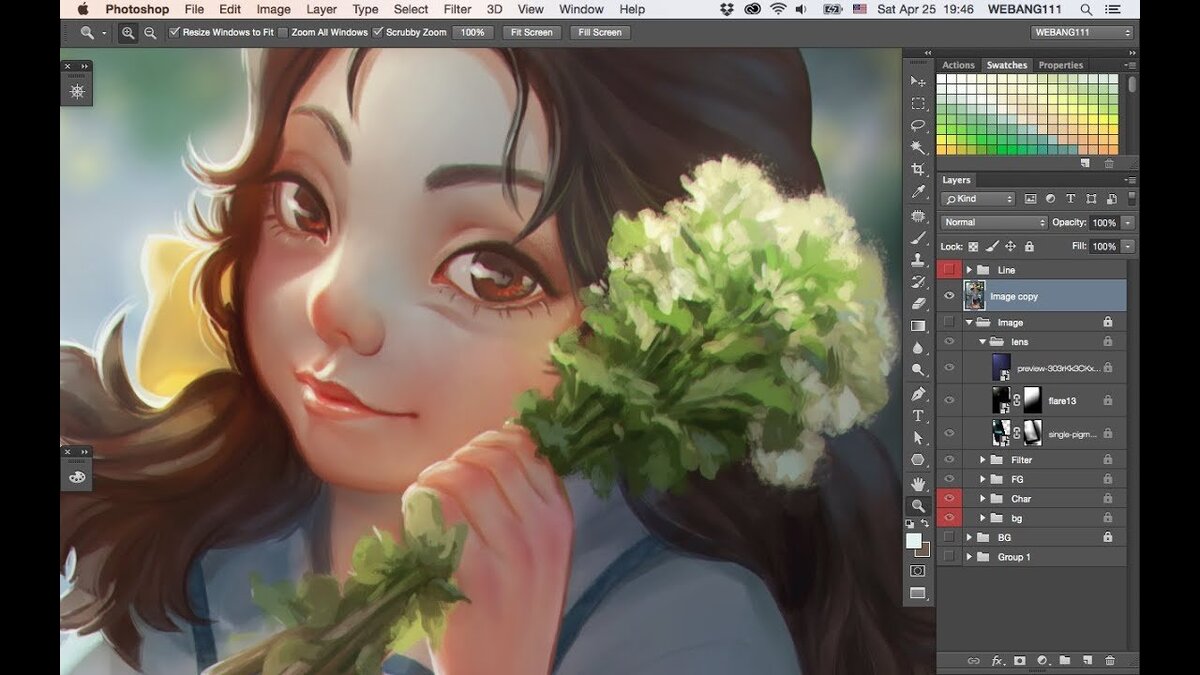Toggle Scrubby Zoom checkbox

point(378,32)
